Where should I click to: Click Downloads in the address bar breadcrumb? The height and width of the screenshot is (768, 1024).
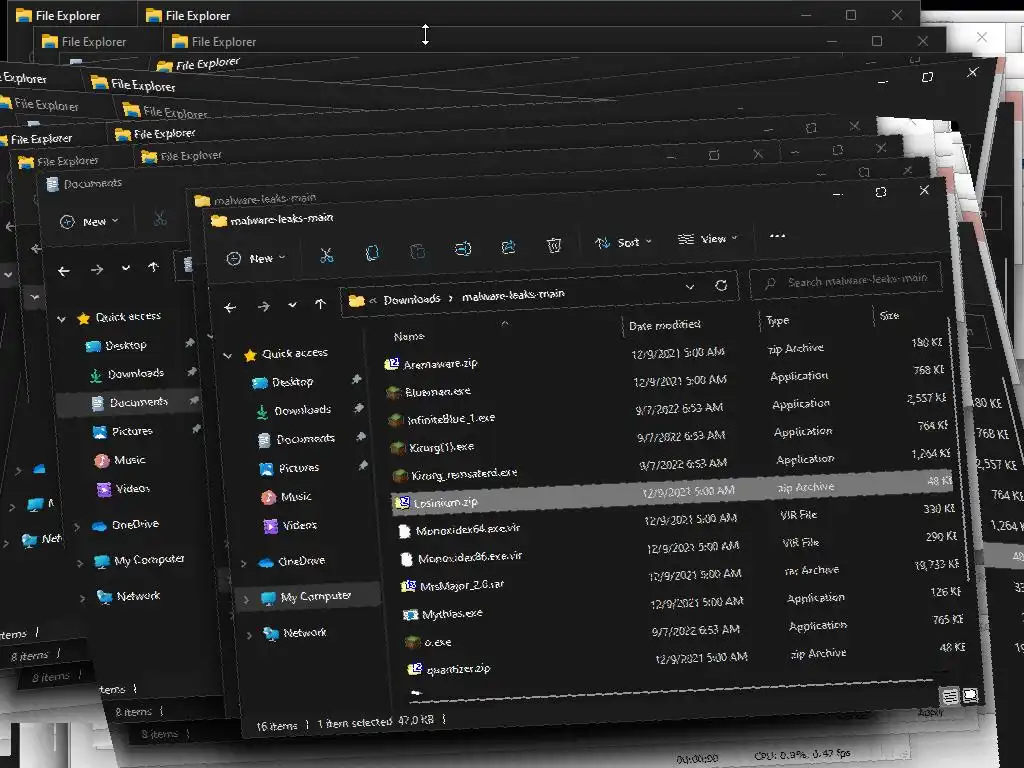412,299
